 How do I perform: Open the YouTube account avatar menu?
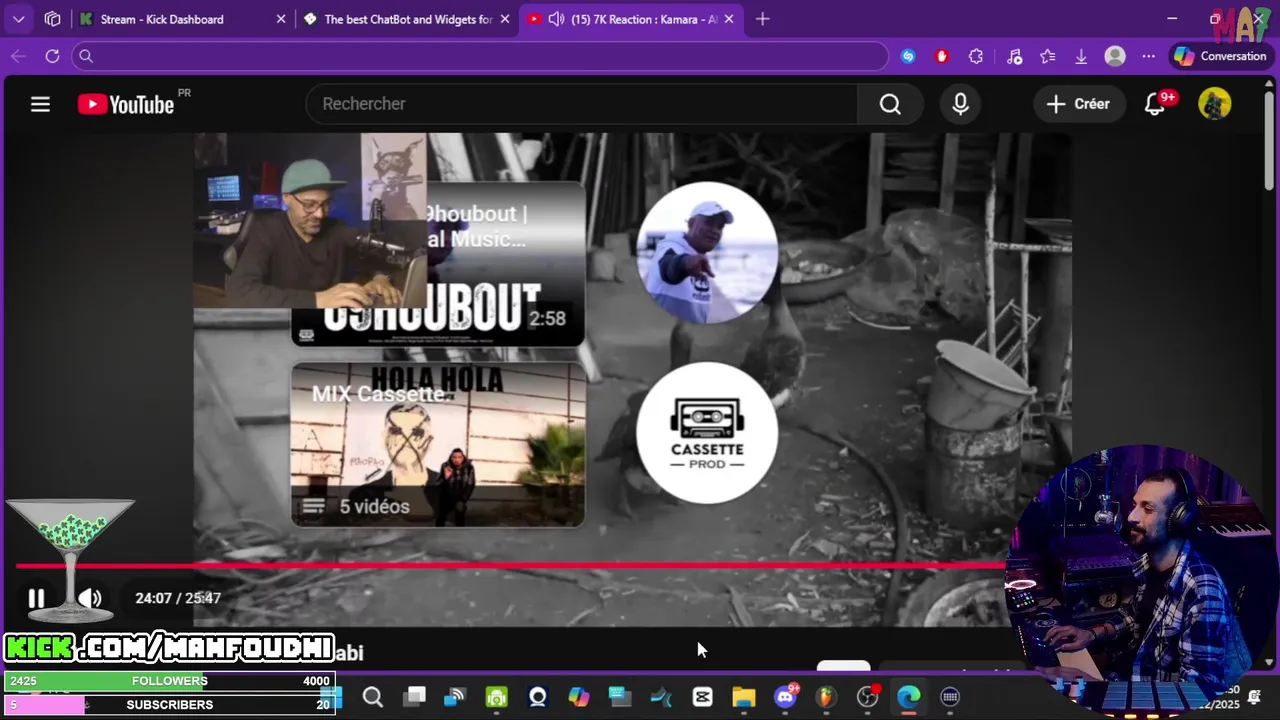[1215, 104]
